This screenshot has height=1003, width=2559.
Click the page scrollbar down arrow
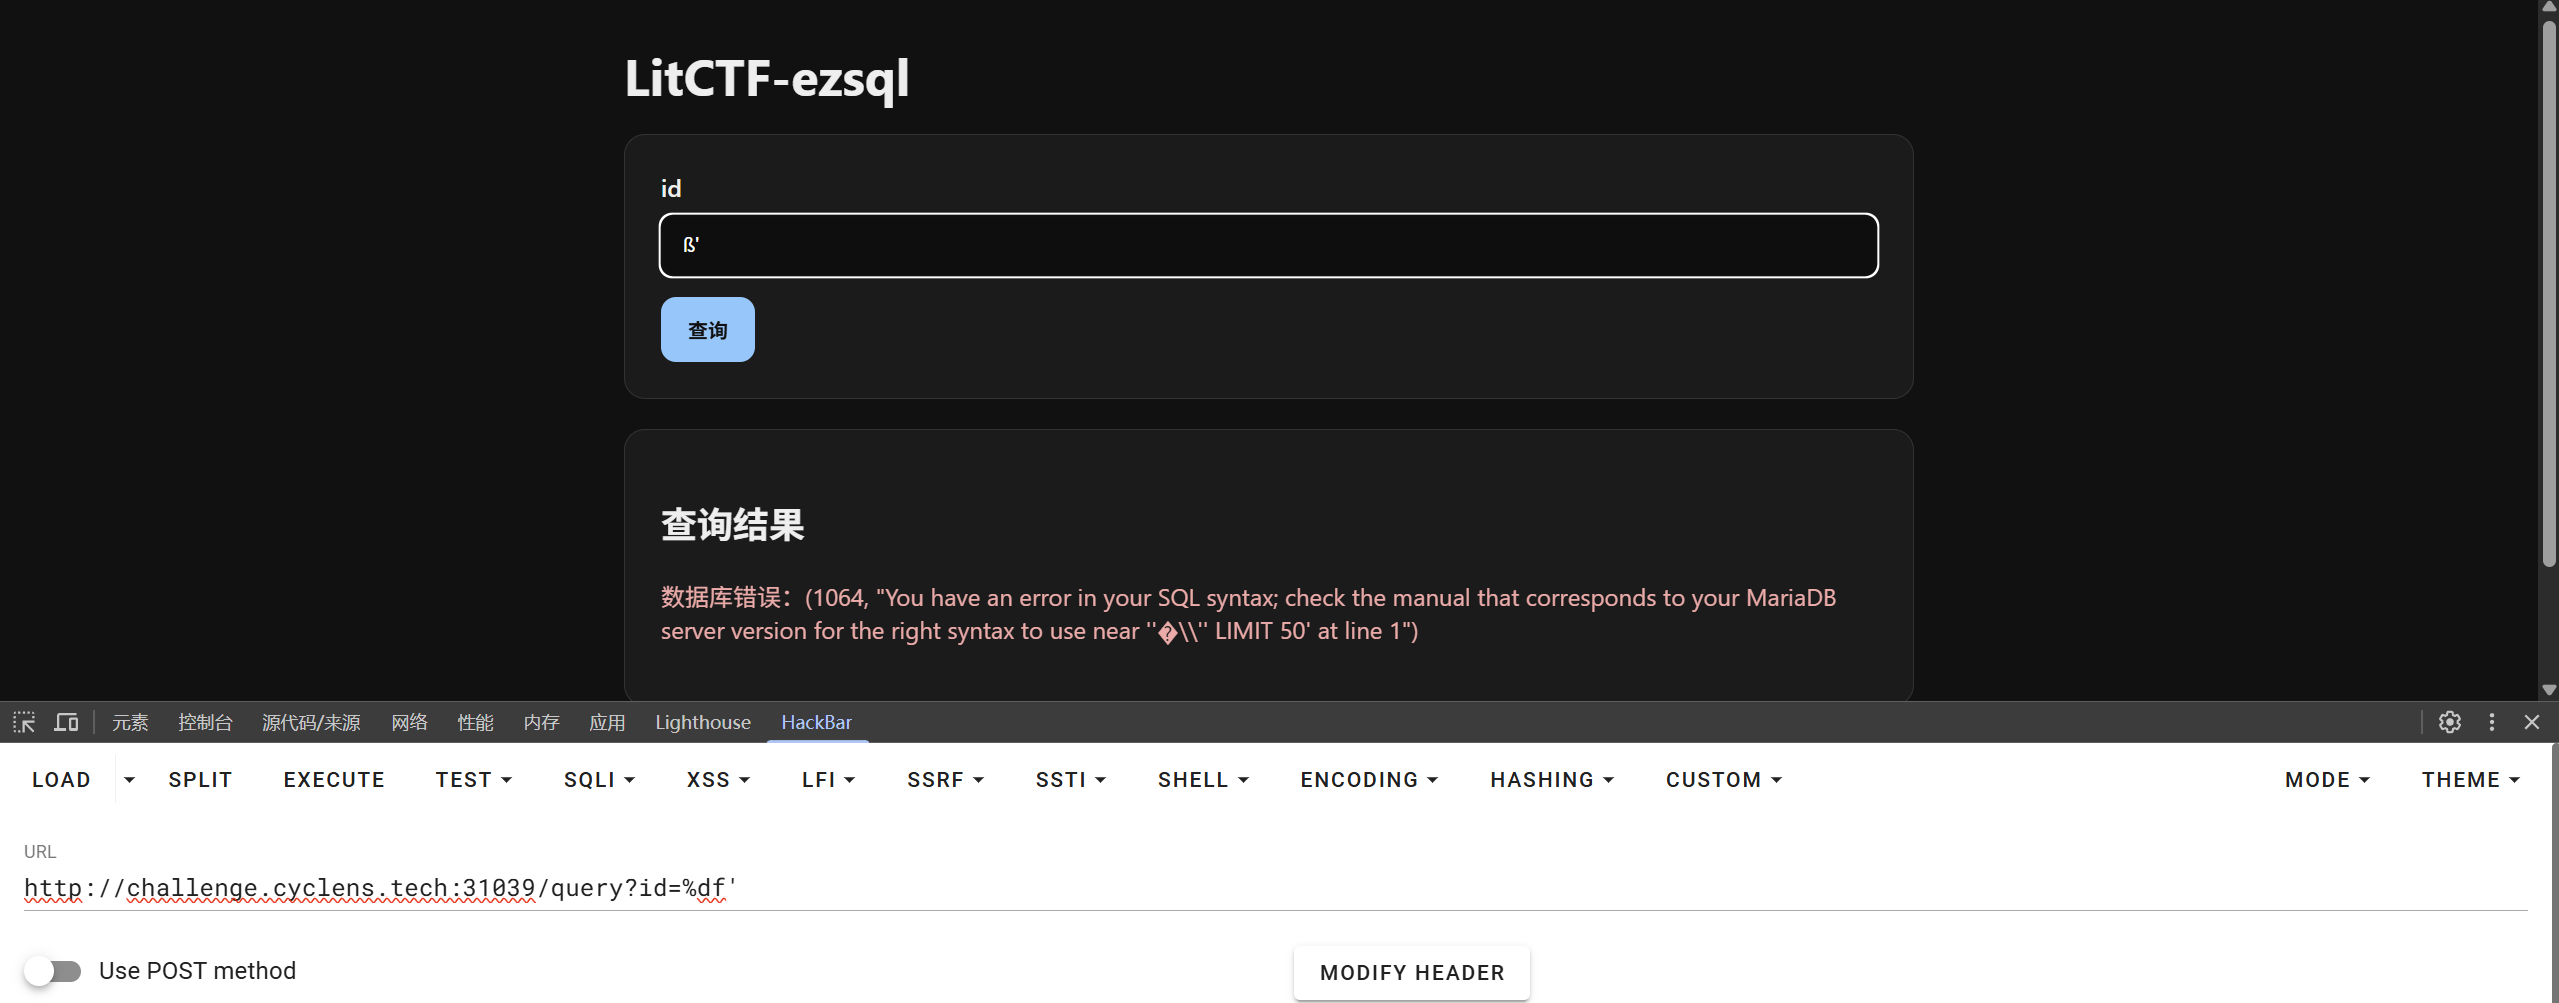(x=2549, y=690)
